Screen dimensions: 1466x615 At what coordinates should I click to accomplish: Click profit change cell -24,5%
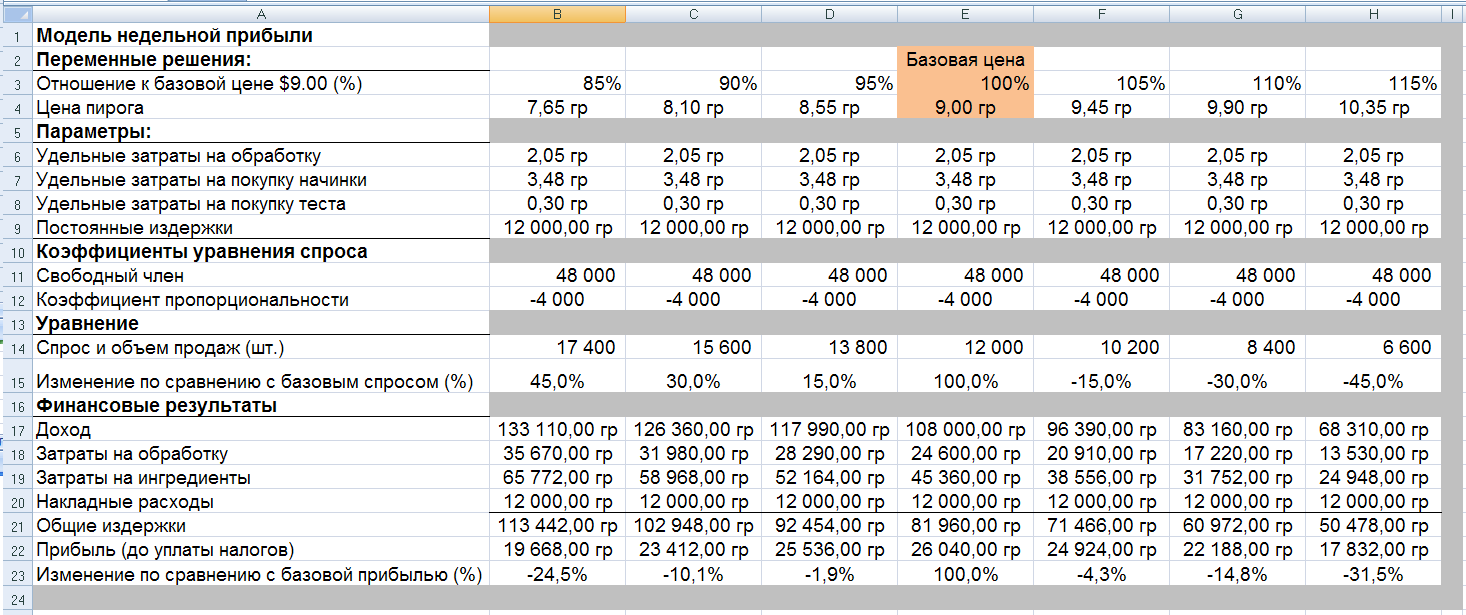tap(557, 574)
